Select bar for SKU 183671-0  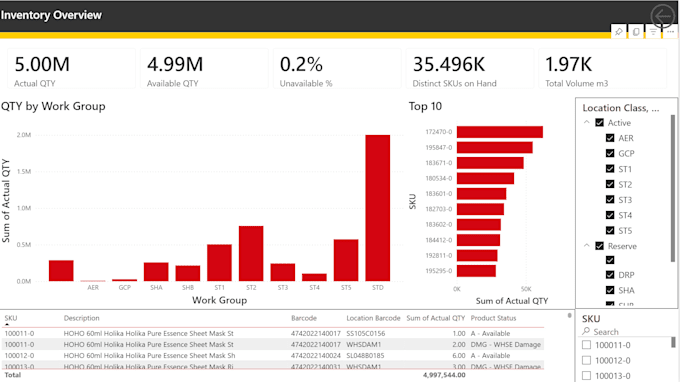pos(490,163)
